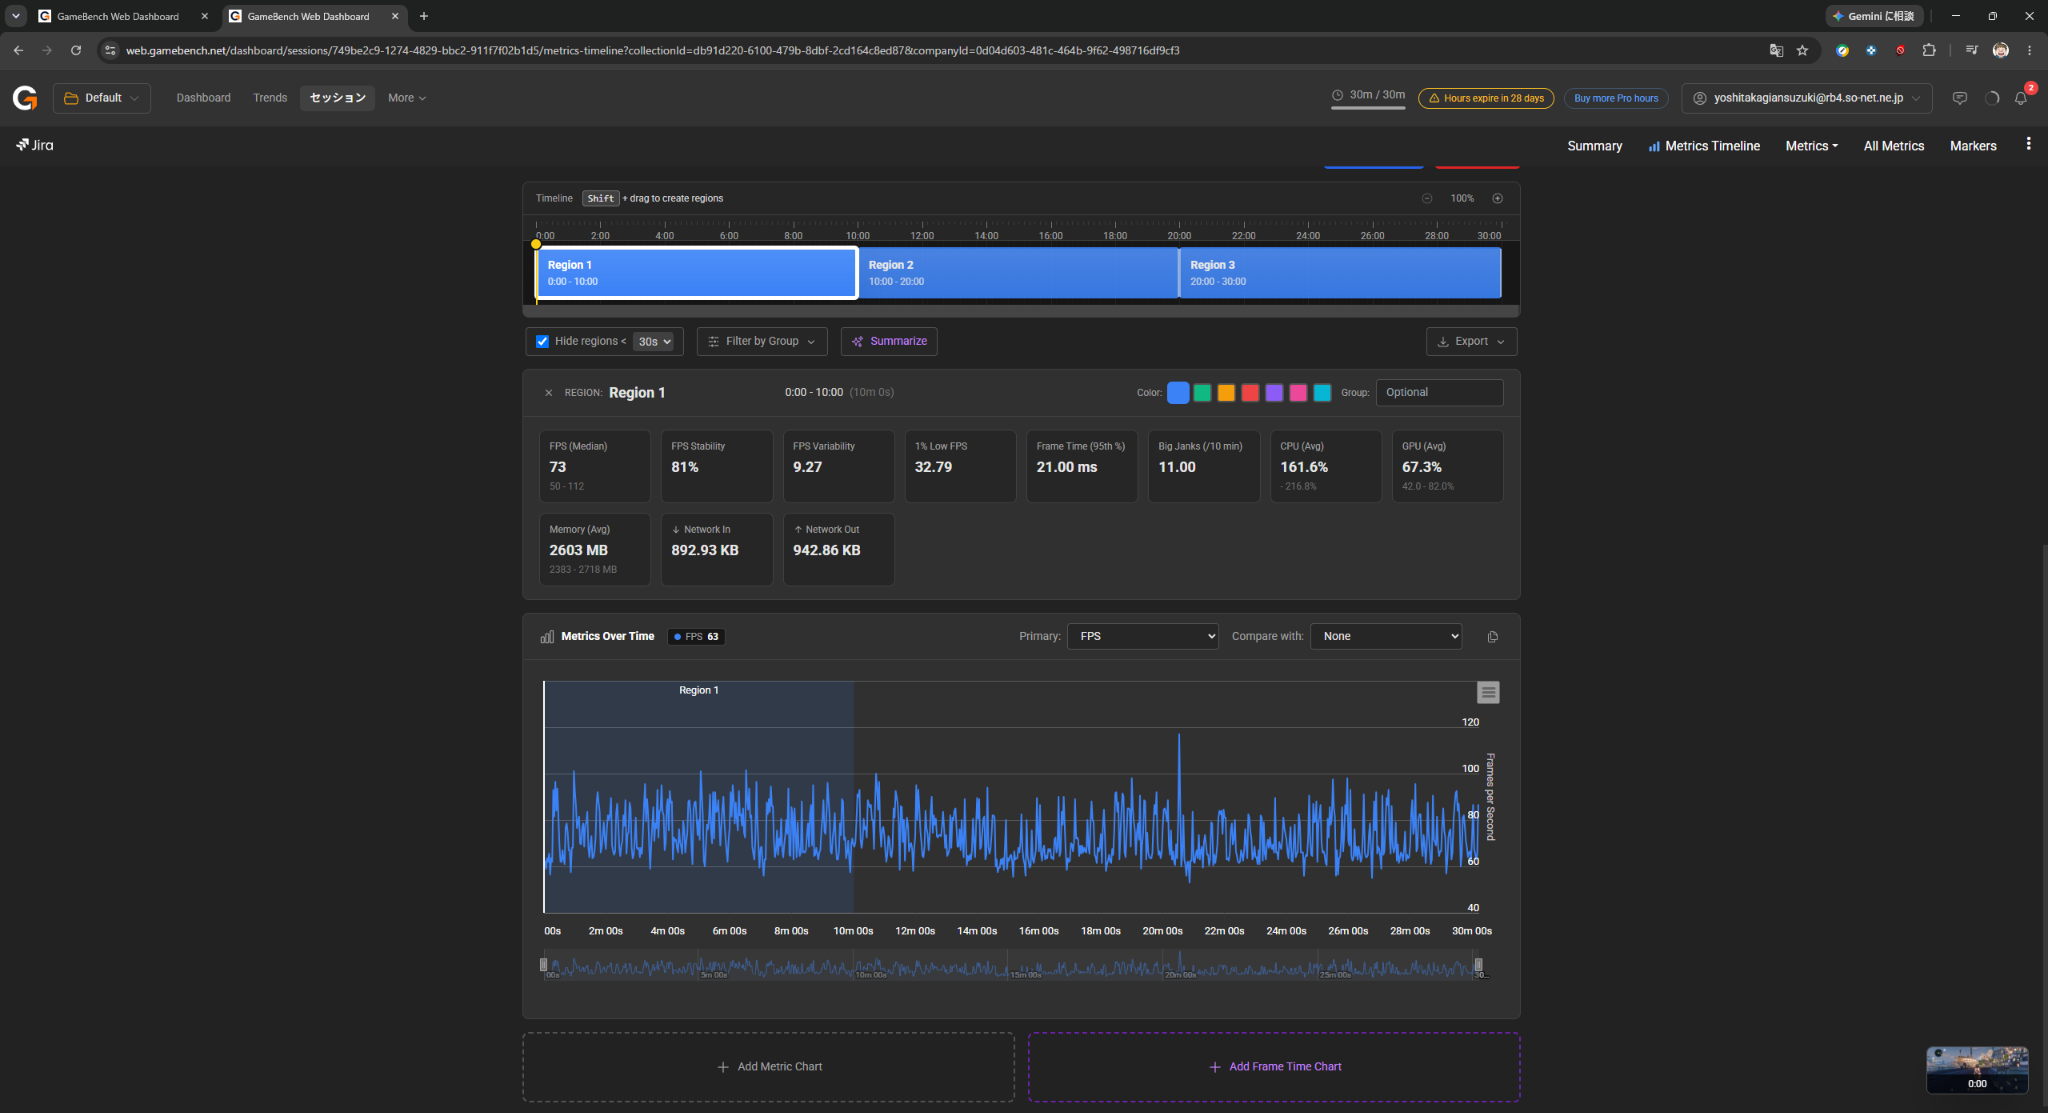
Task: Pick the green region color swatch
Action: point(1202,393)
